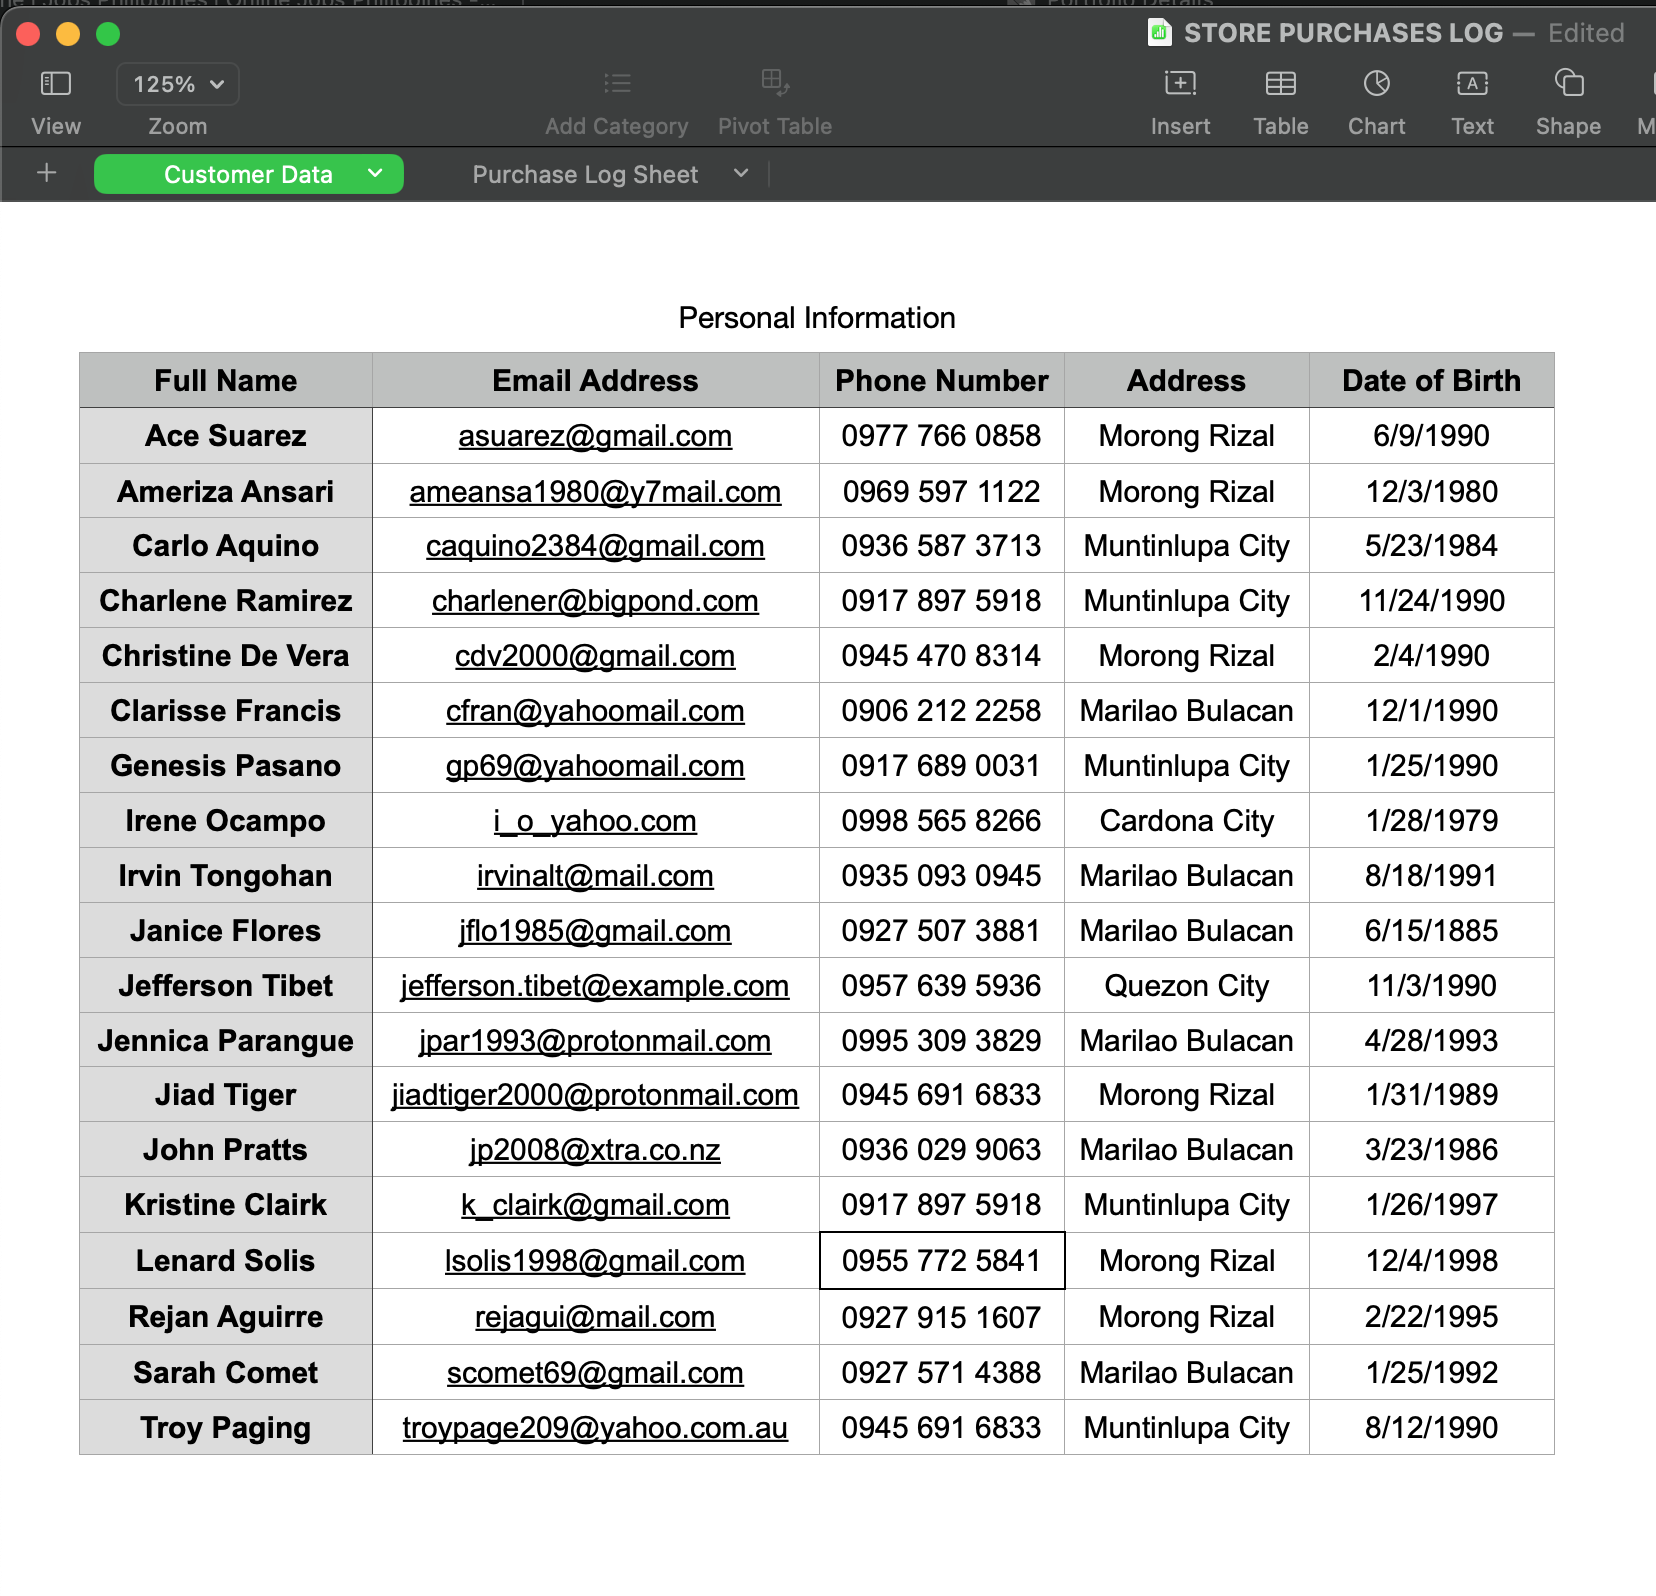Select phone cell 0977 766 0858
Screen dimensions: 1656x1596
(x=942, y=436)
